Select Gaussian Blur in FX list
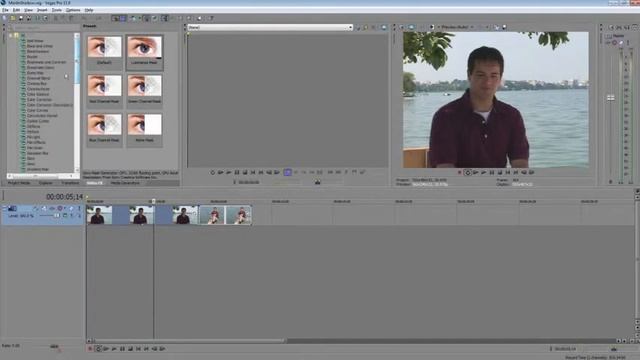 pyautogui.click(x=37, y=153)
